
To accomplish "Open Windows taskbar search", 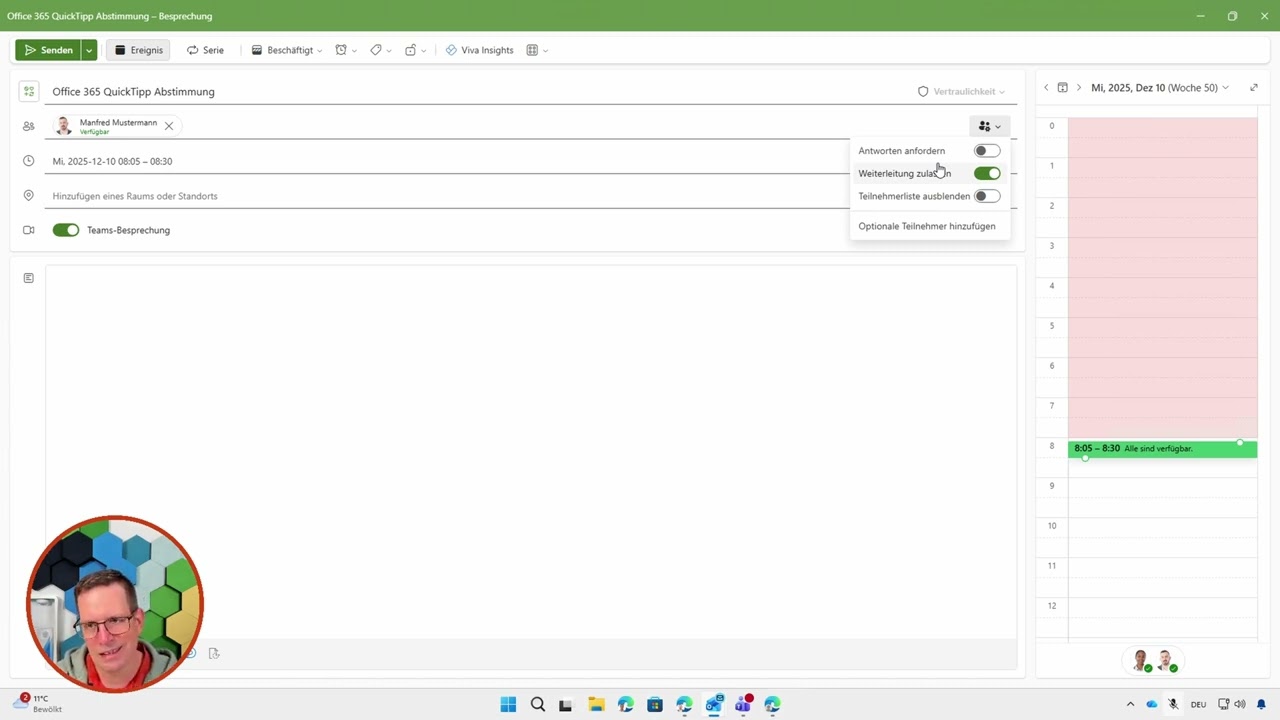I will click(538, 704).
